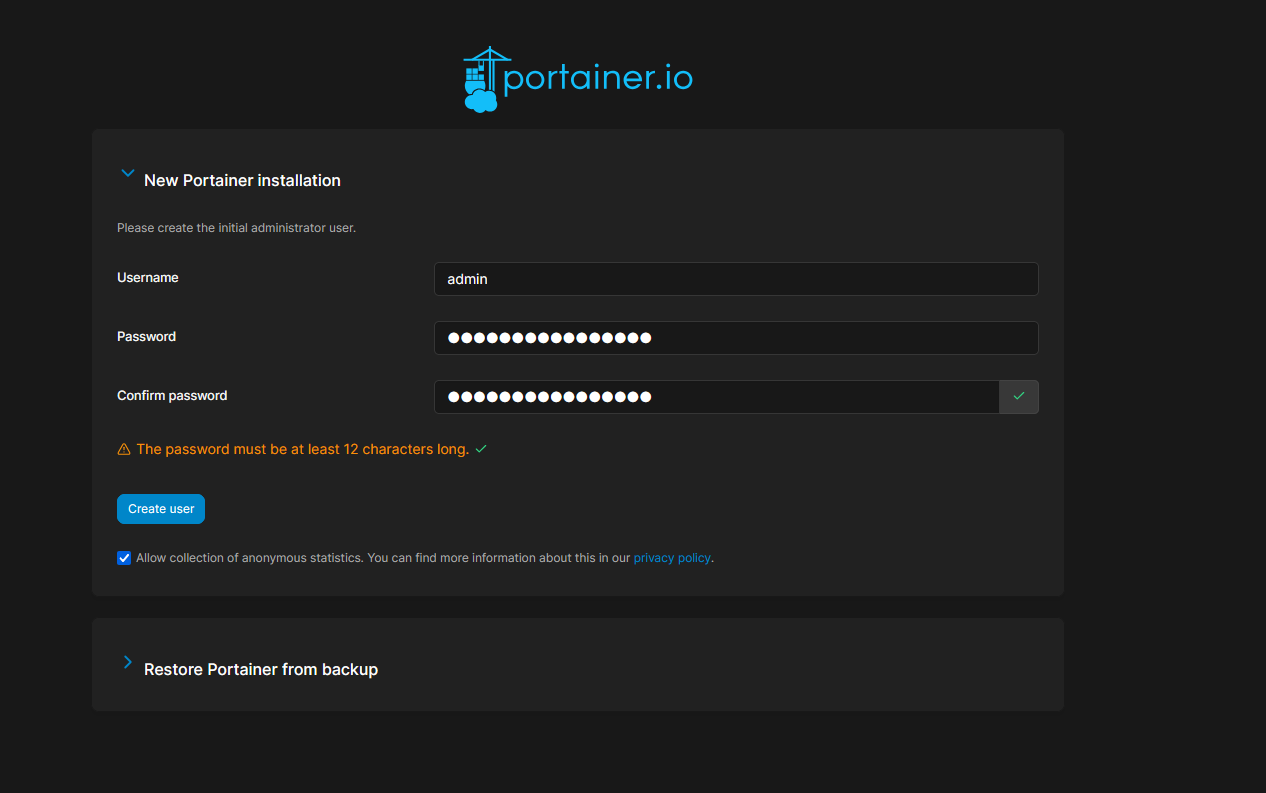This screenshot has width=1266, height=793.
Task: Click the password 12 characters warning text
Action: [x=302, y=450]
